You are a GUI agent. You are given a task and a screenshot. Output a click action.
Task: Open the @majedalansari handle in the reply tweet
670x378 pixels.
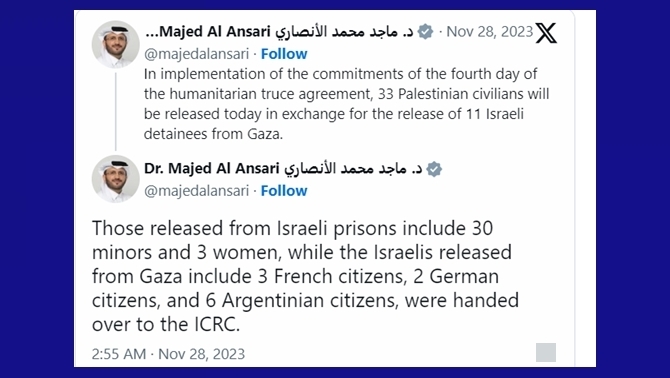[196, 191]
